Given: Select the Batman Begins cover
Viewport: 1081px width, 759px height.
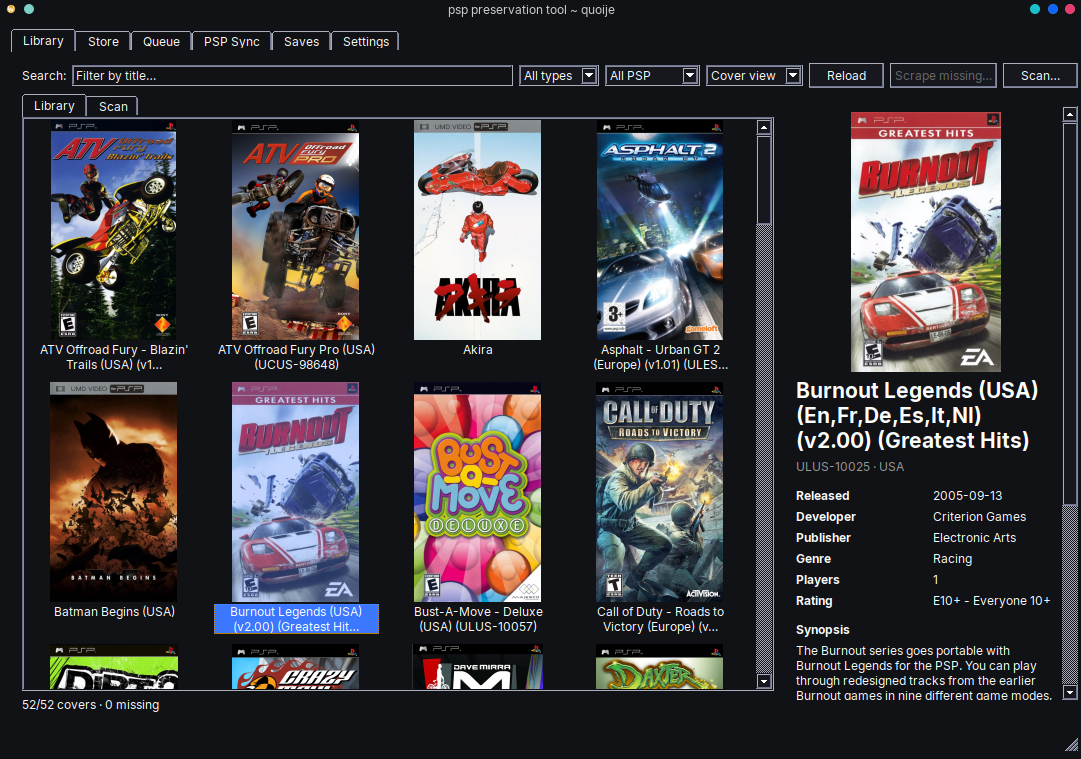Looking at the screenshot, I should point(114,492).
